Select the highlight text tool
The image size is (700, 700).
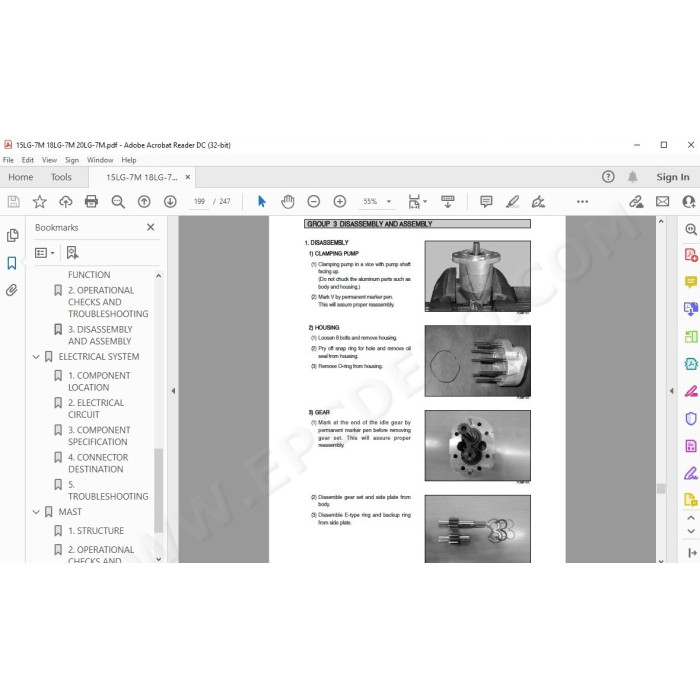click(x=512, y=202)
